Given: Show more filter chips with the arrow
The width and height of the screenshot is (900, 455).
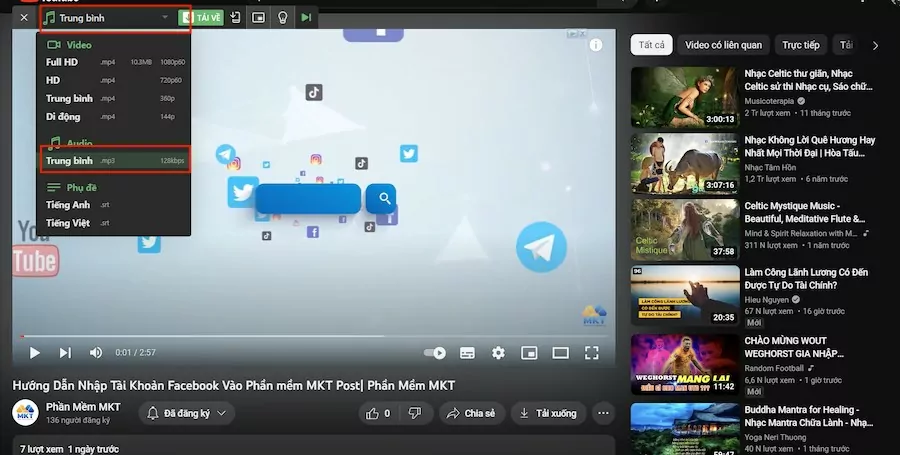Looking at the screenshot, I should [875, 45].
